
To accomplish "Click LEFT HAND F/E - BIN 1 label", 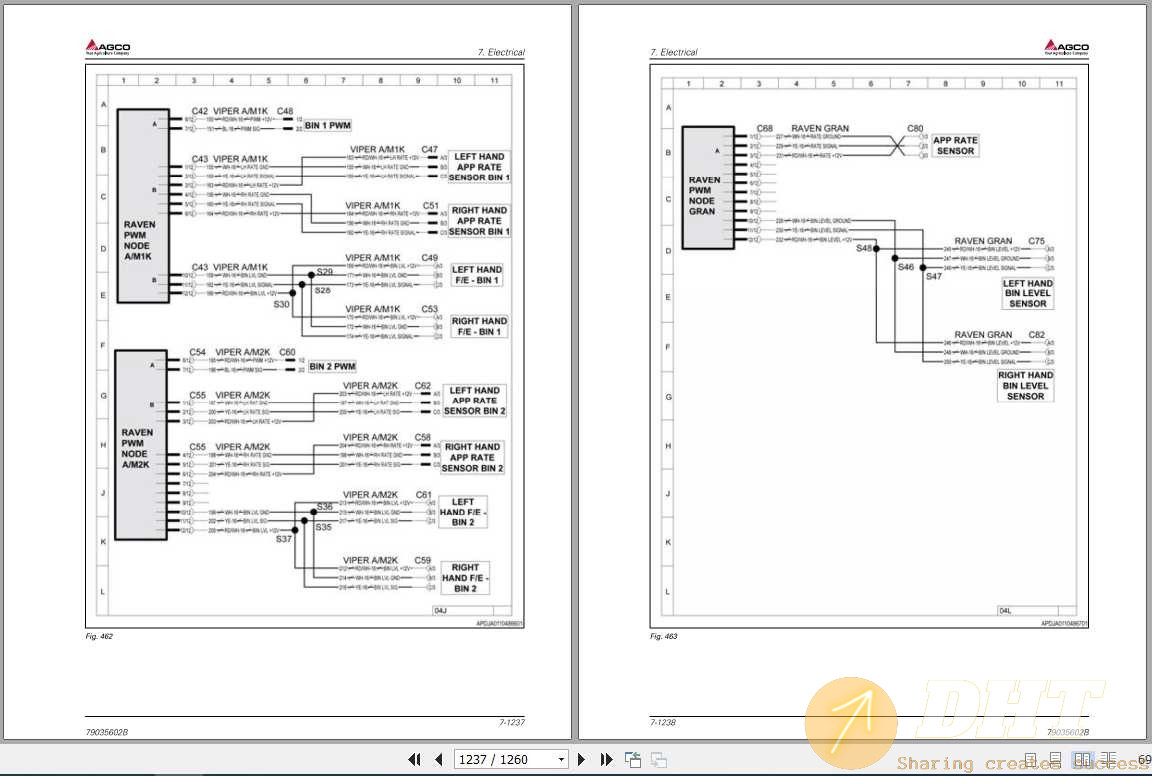I will 476,275.
